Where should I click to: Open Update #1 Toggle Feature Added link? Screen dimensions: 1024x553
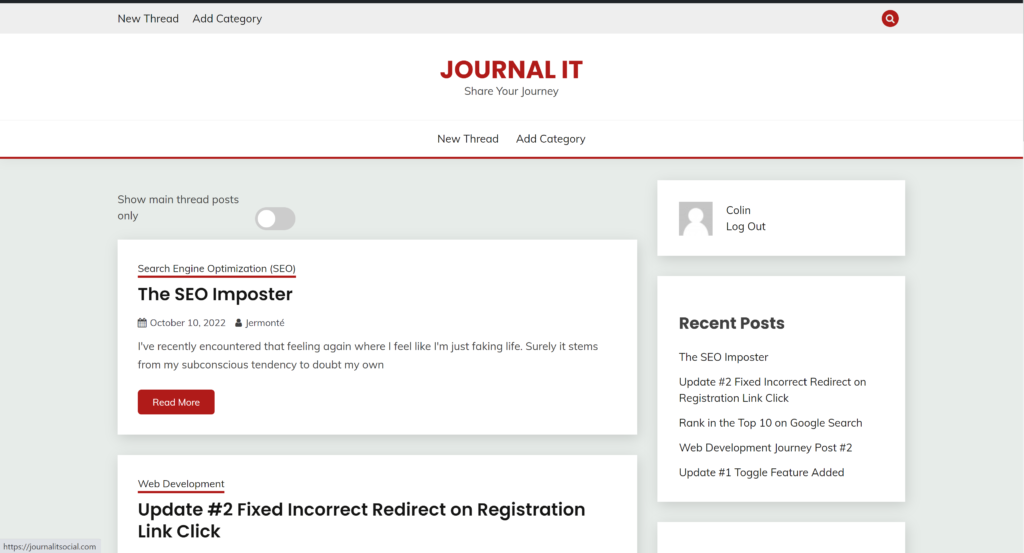(761, 472)
